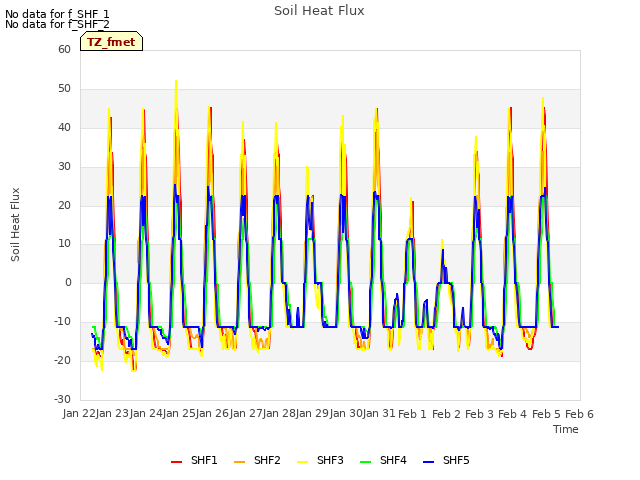
Task: Click the 20 y-axis tick label
Action: 64,205
